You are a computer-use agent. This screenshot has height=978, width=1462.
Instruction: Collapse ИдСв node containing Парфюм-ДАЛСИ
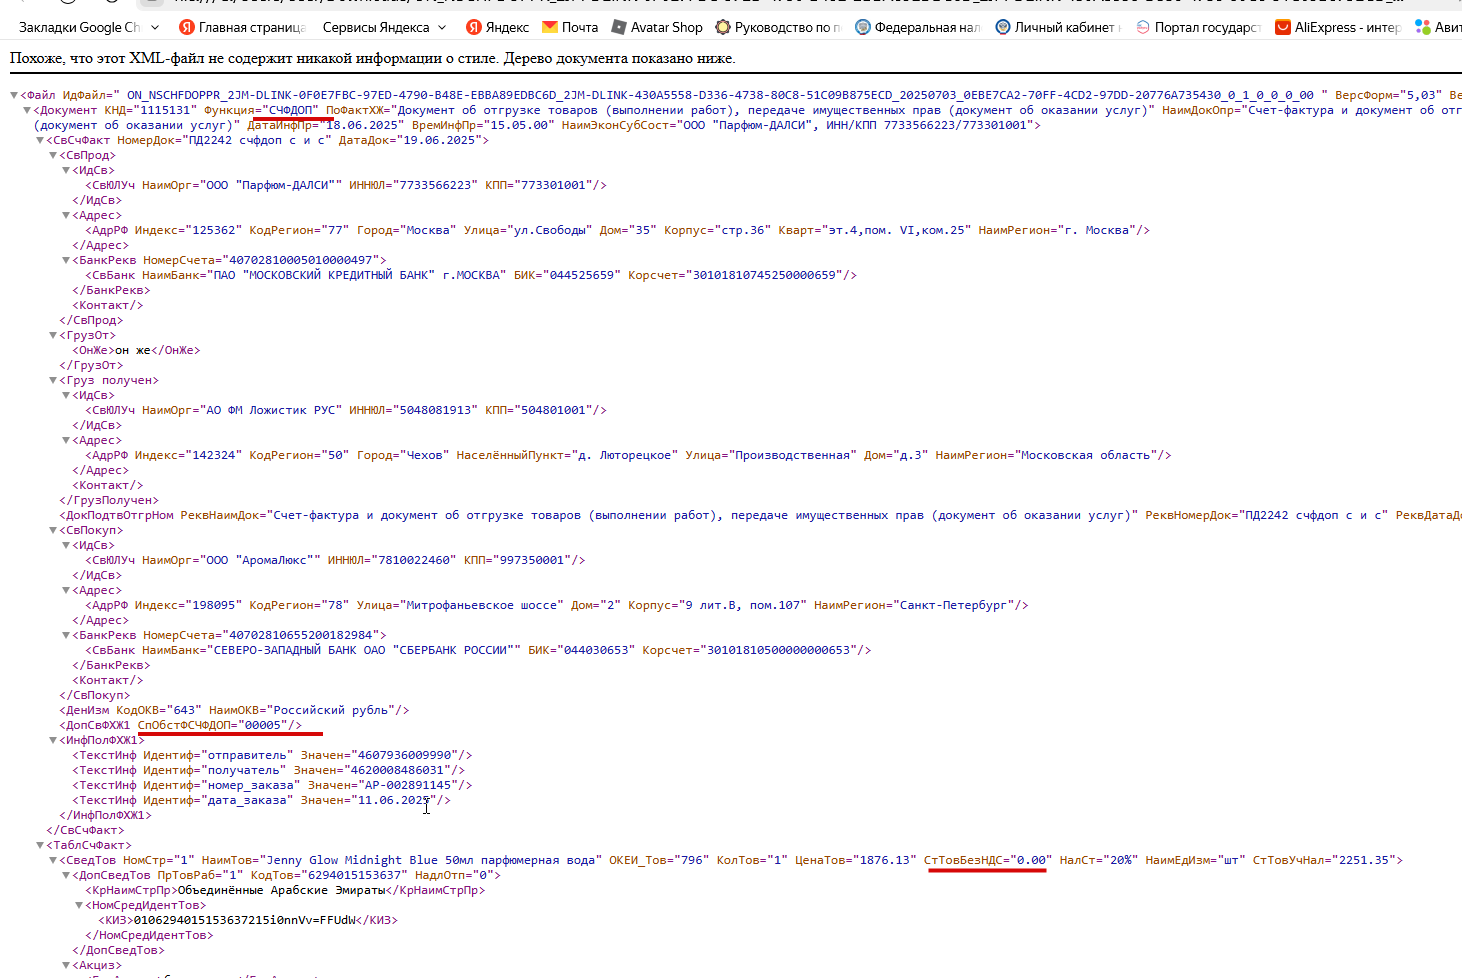pos(67,171)
